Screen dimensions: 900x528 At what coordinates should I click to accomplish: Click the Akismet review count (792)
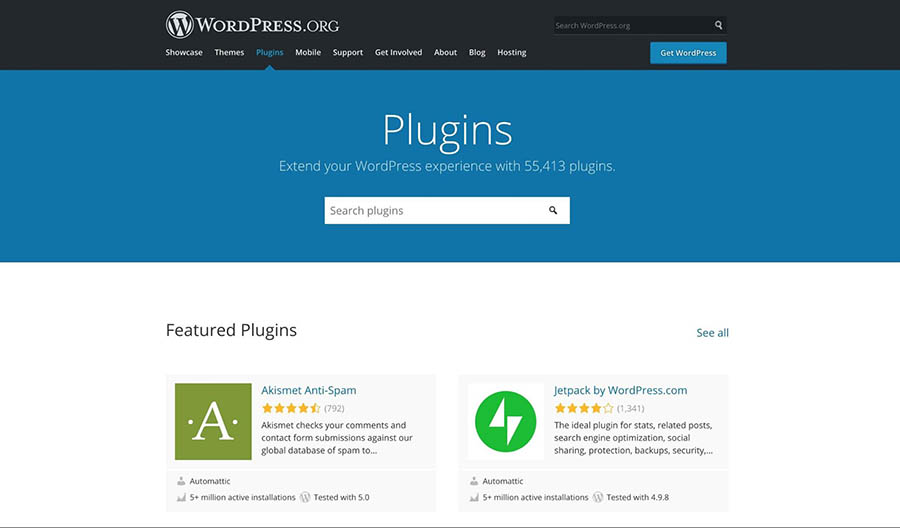tap(334, 409)
